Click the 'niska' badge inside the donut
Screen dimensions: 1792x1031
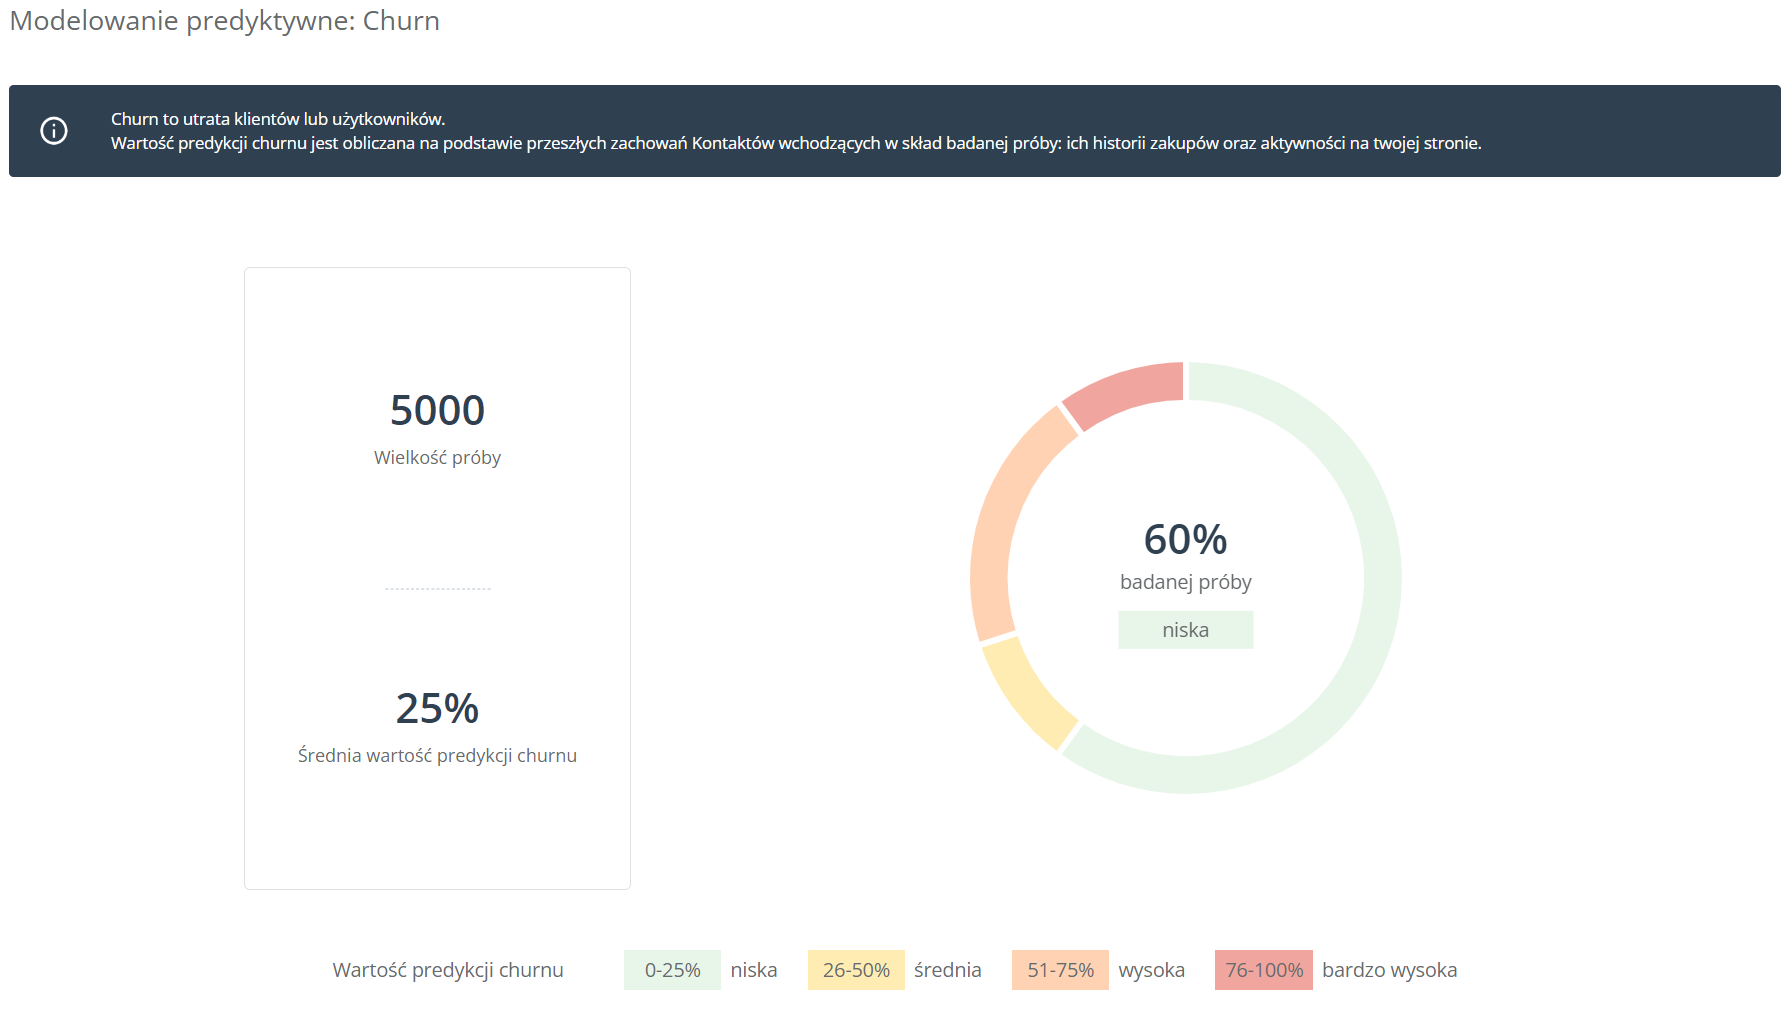click(x=1185, y=630)
